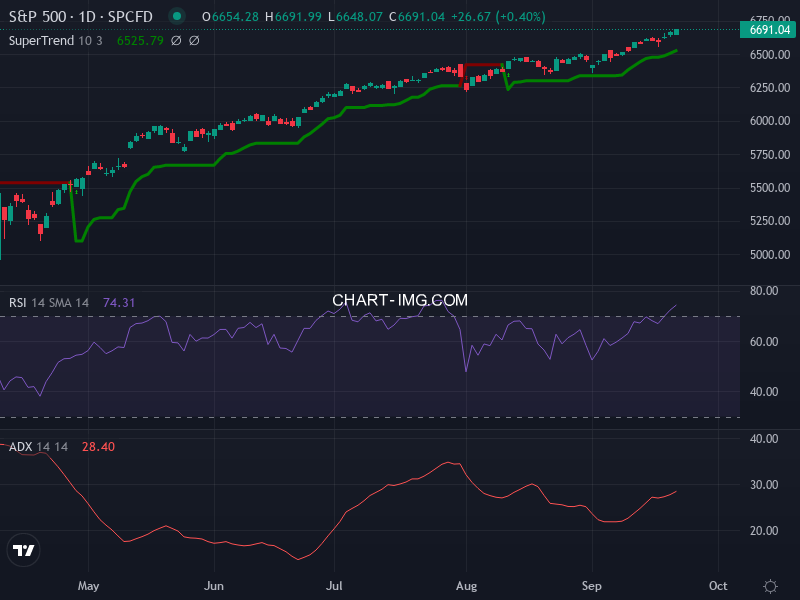The width and height of the screenshot is (800, 600).
Task: Click the CHART-IMG.COM watermark
Action: (400, 300)
